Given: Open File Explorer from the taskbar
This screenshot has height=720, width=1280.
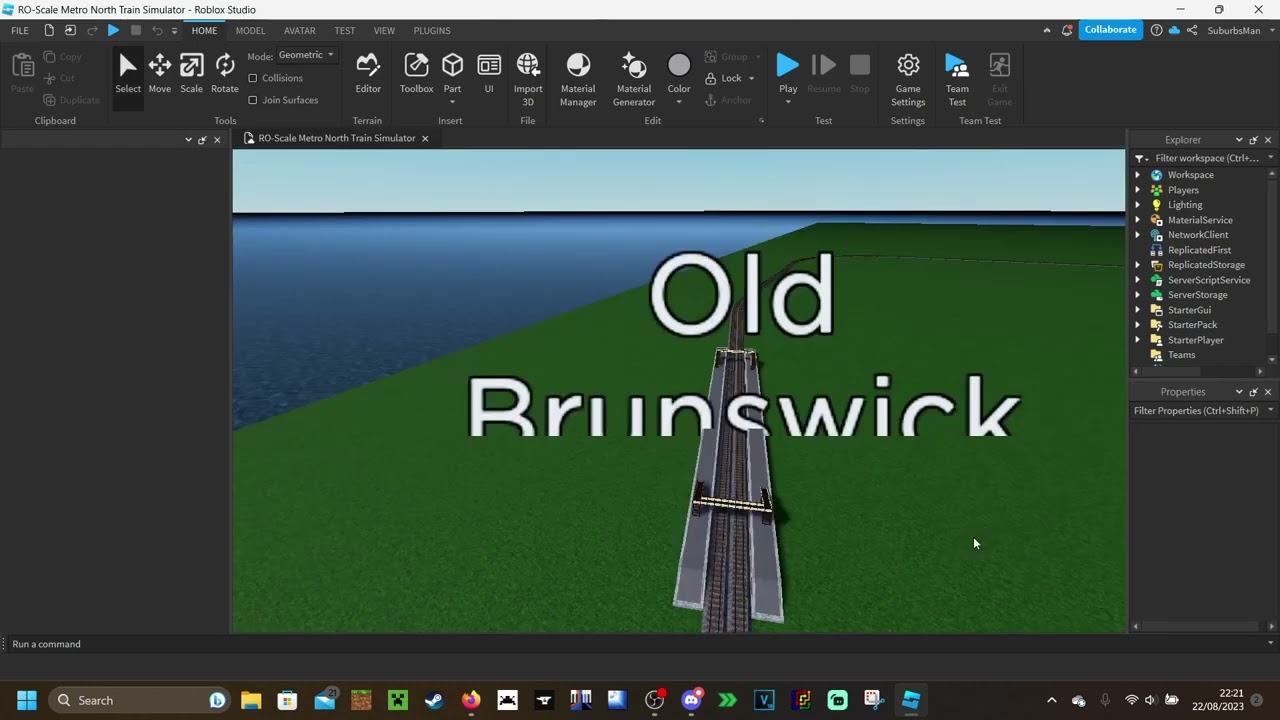Looking at the screenshot, I should (250, 700).
